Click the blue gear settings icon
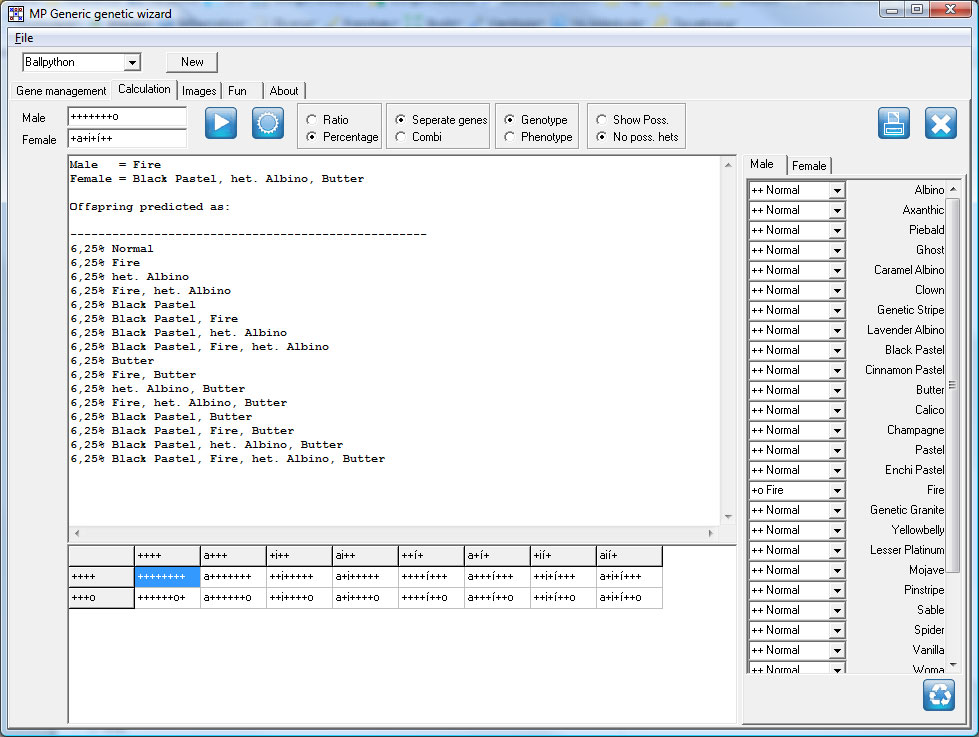979x737 pixels. pyautogui.click(x=267, y=123)
